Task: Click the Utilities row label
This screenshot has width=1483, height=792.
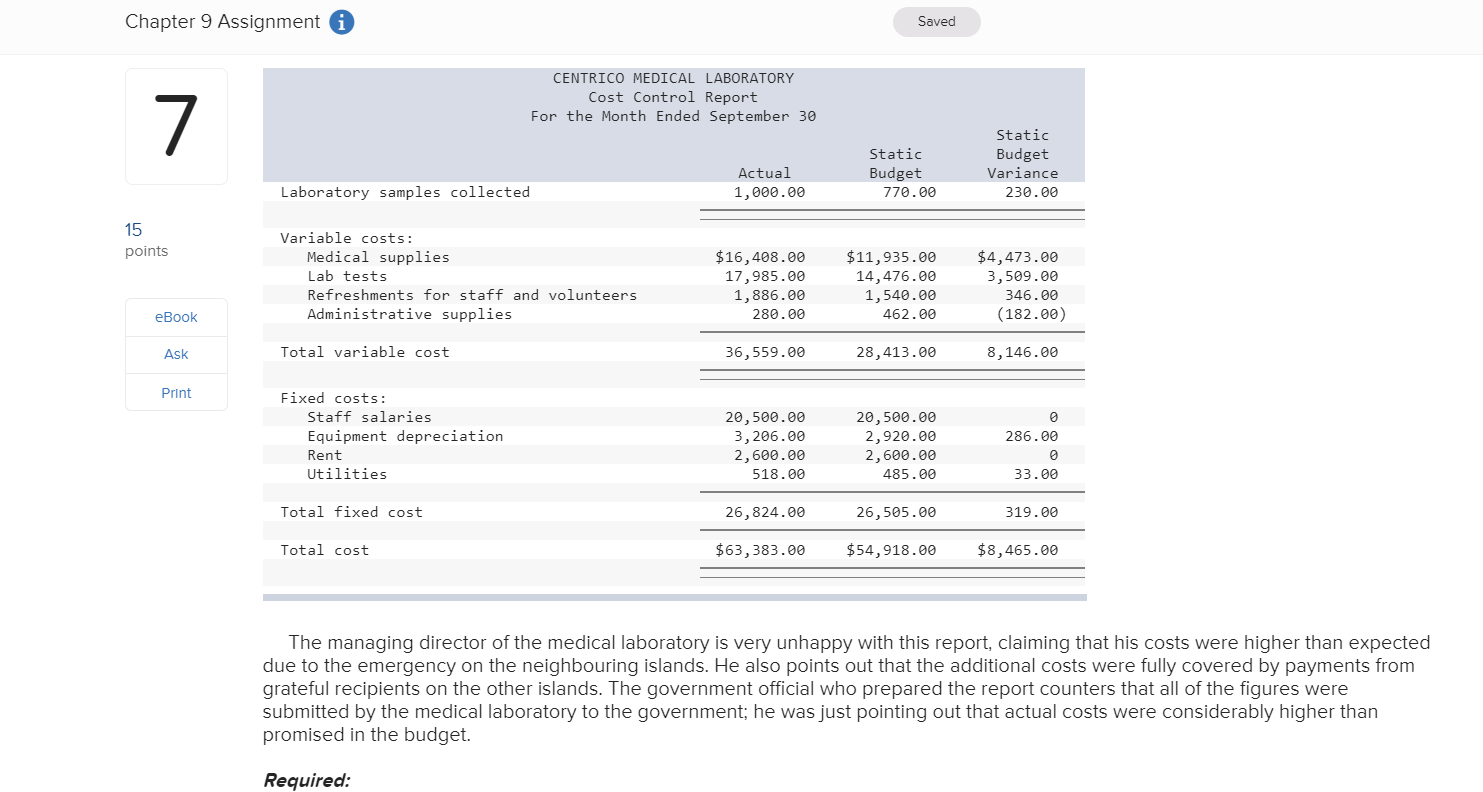Action: pos(347,474)
